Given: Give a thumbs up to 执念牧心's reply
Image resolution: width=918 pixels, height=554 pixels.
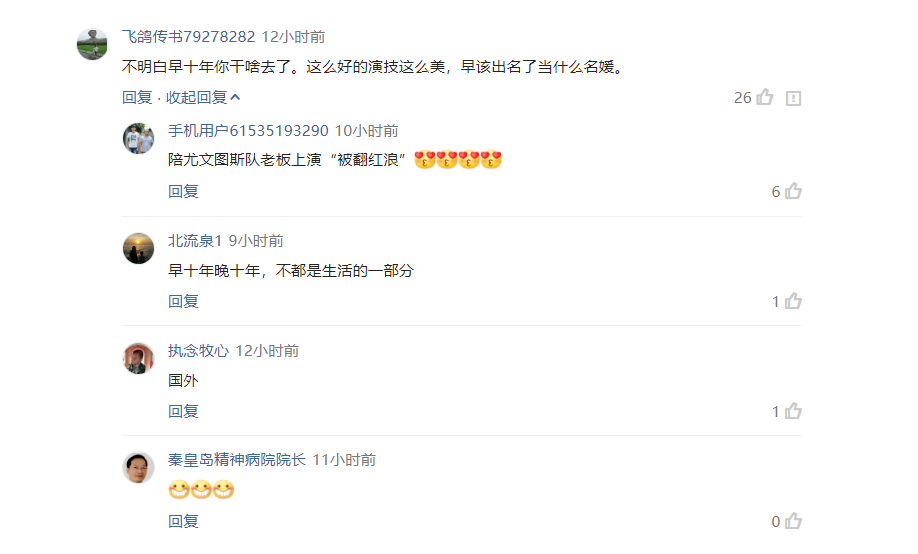Looking at the screenshot, I should 793,411.
